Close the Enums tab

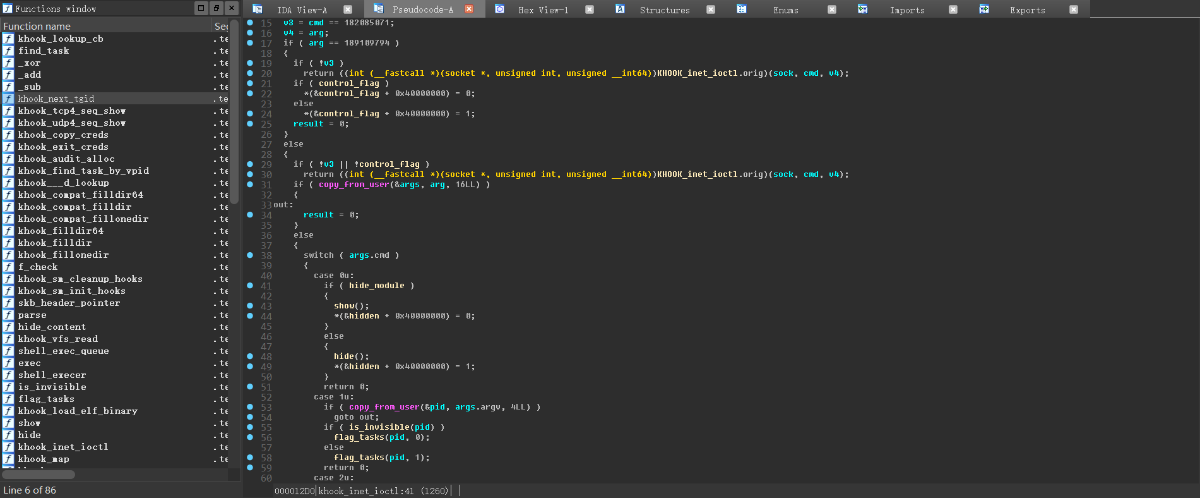click(x=831, y=9)
